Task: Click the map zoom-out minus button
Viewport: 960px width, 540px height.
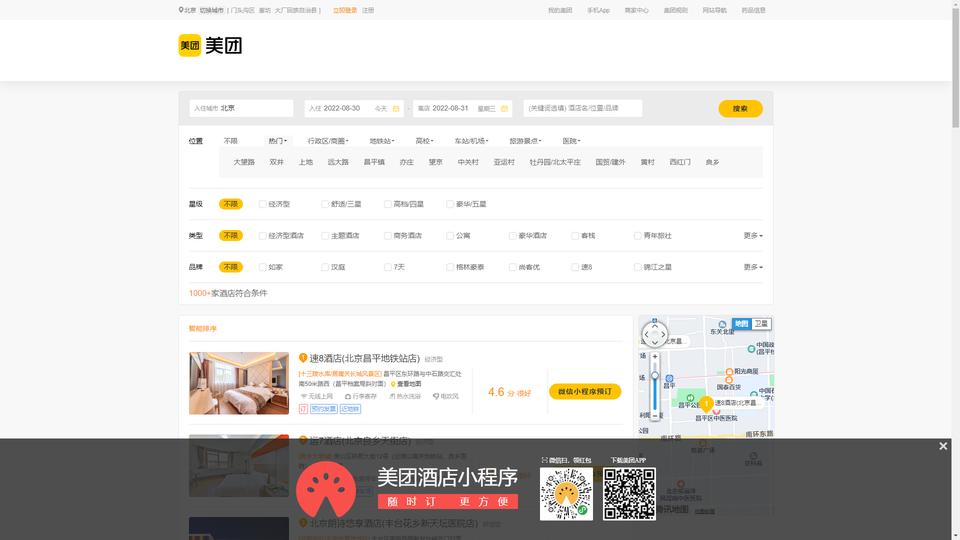Action: click(x=654, y=416)
